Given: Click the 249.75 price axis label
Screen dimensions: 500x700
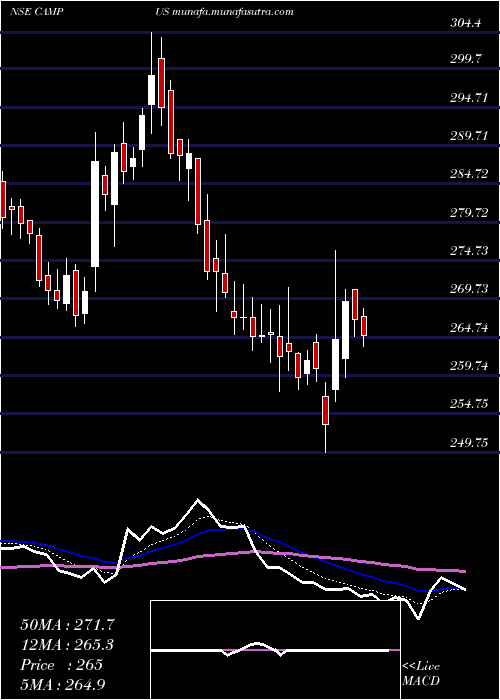Looking at the screenshot, I should (469, 444).
